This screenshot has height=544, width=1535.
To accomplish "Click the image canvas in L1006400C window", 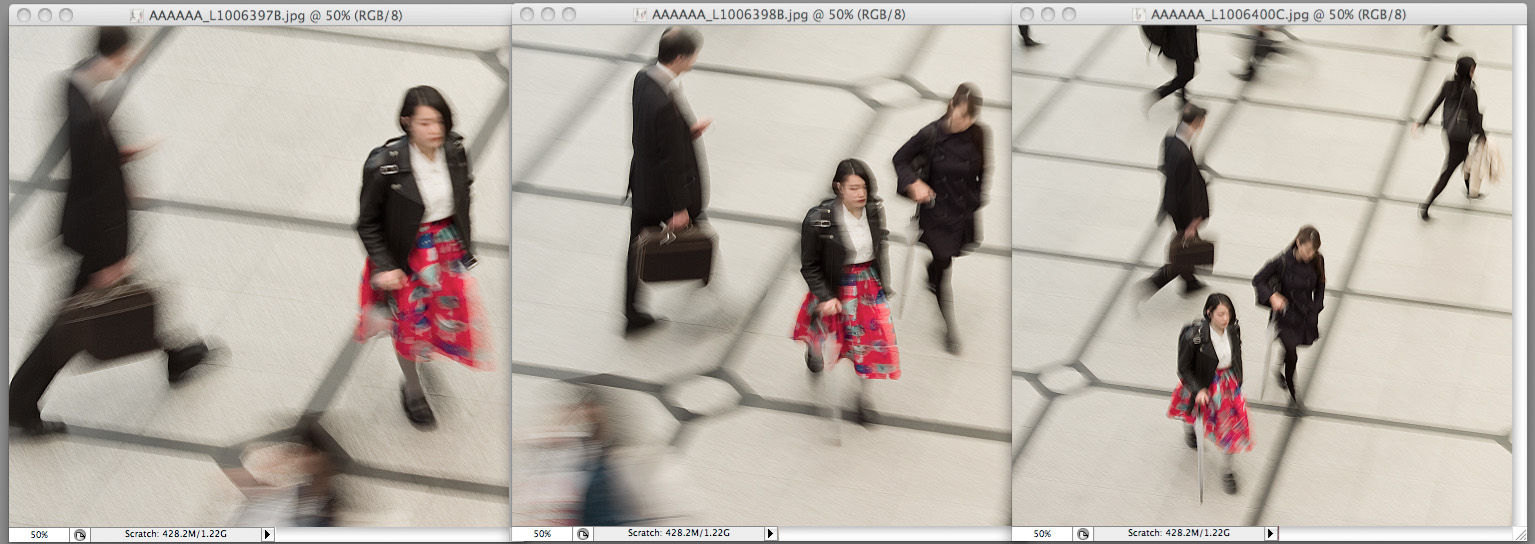I will pyautogui.click(x=1262, y=276).
